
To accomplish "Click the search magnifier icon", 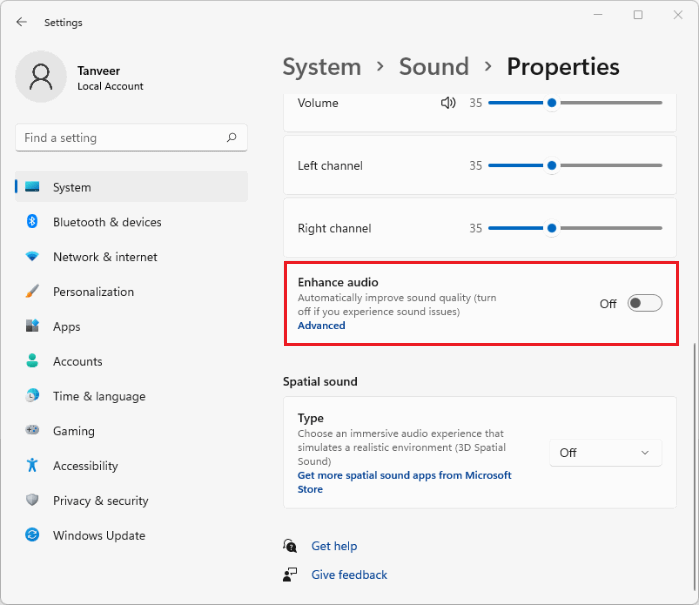I will coord(231,137).
